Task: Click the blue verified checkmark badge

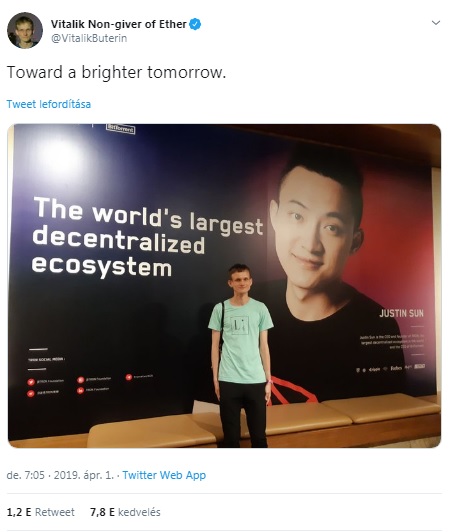Action: (195, 24)
